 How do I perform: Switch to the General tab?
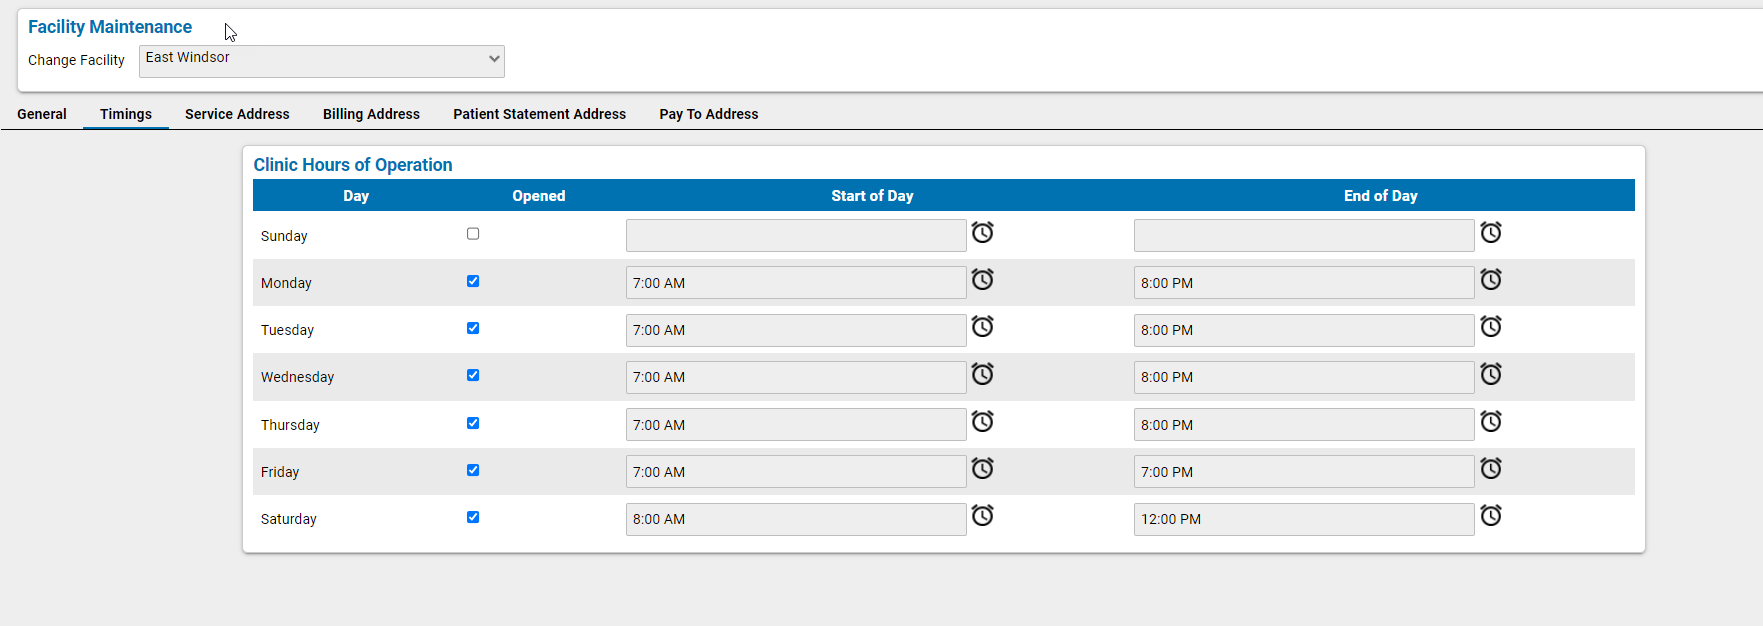[41, 113]
